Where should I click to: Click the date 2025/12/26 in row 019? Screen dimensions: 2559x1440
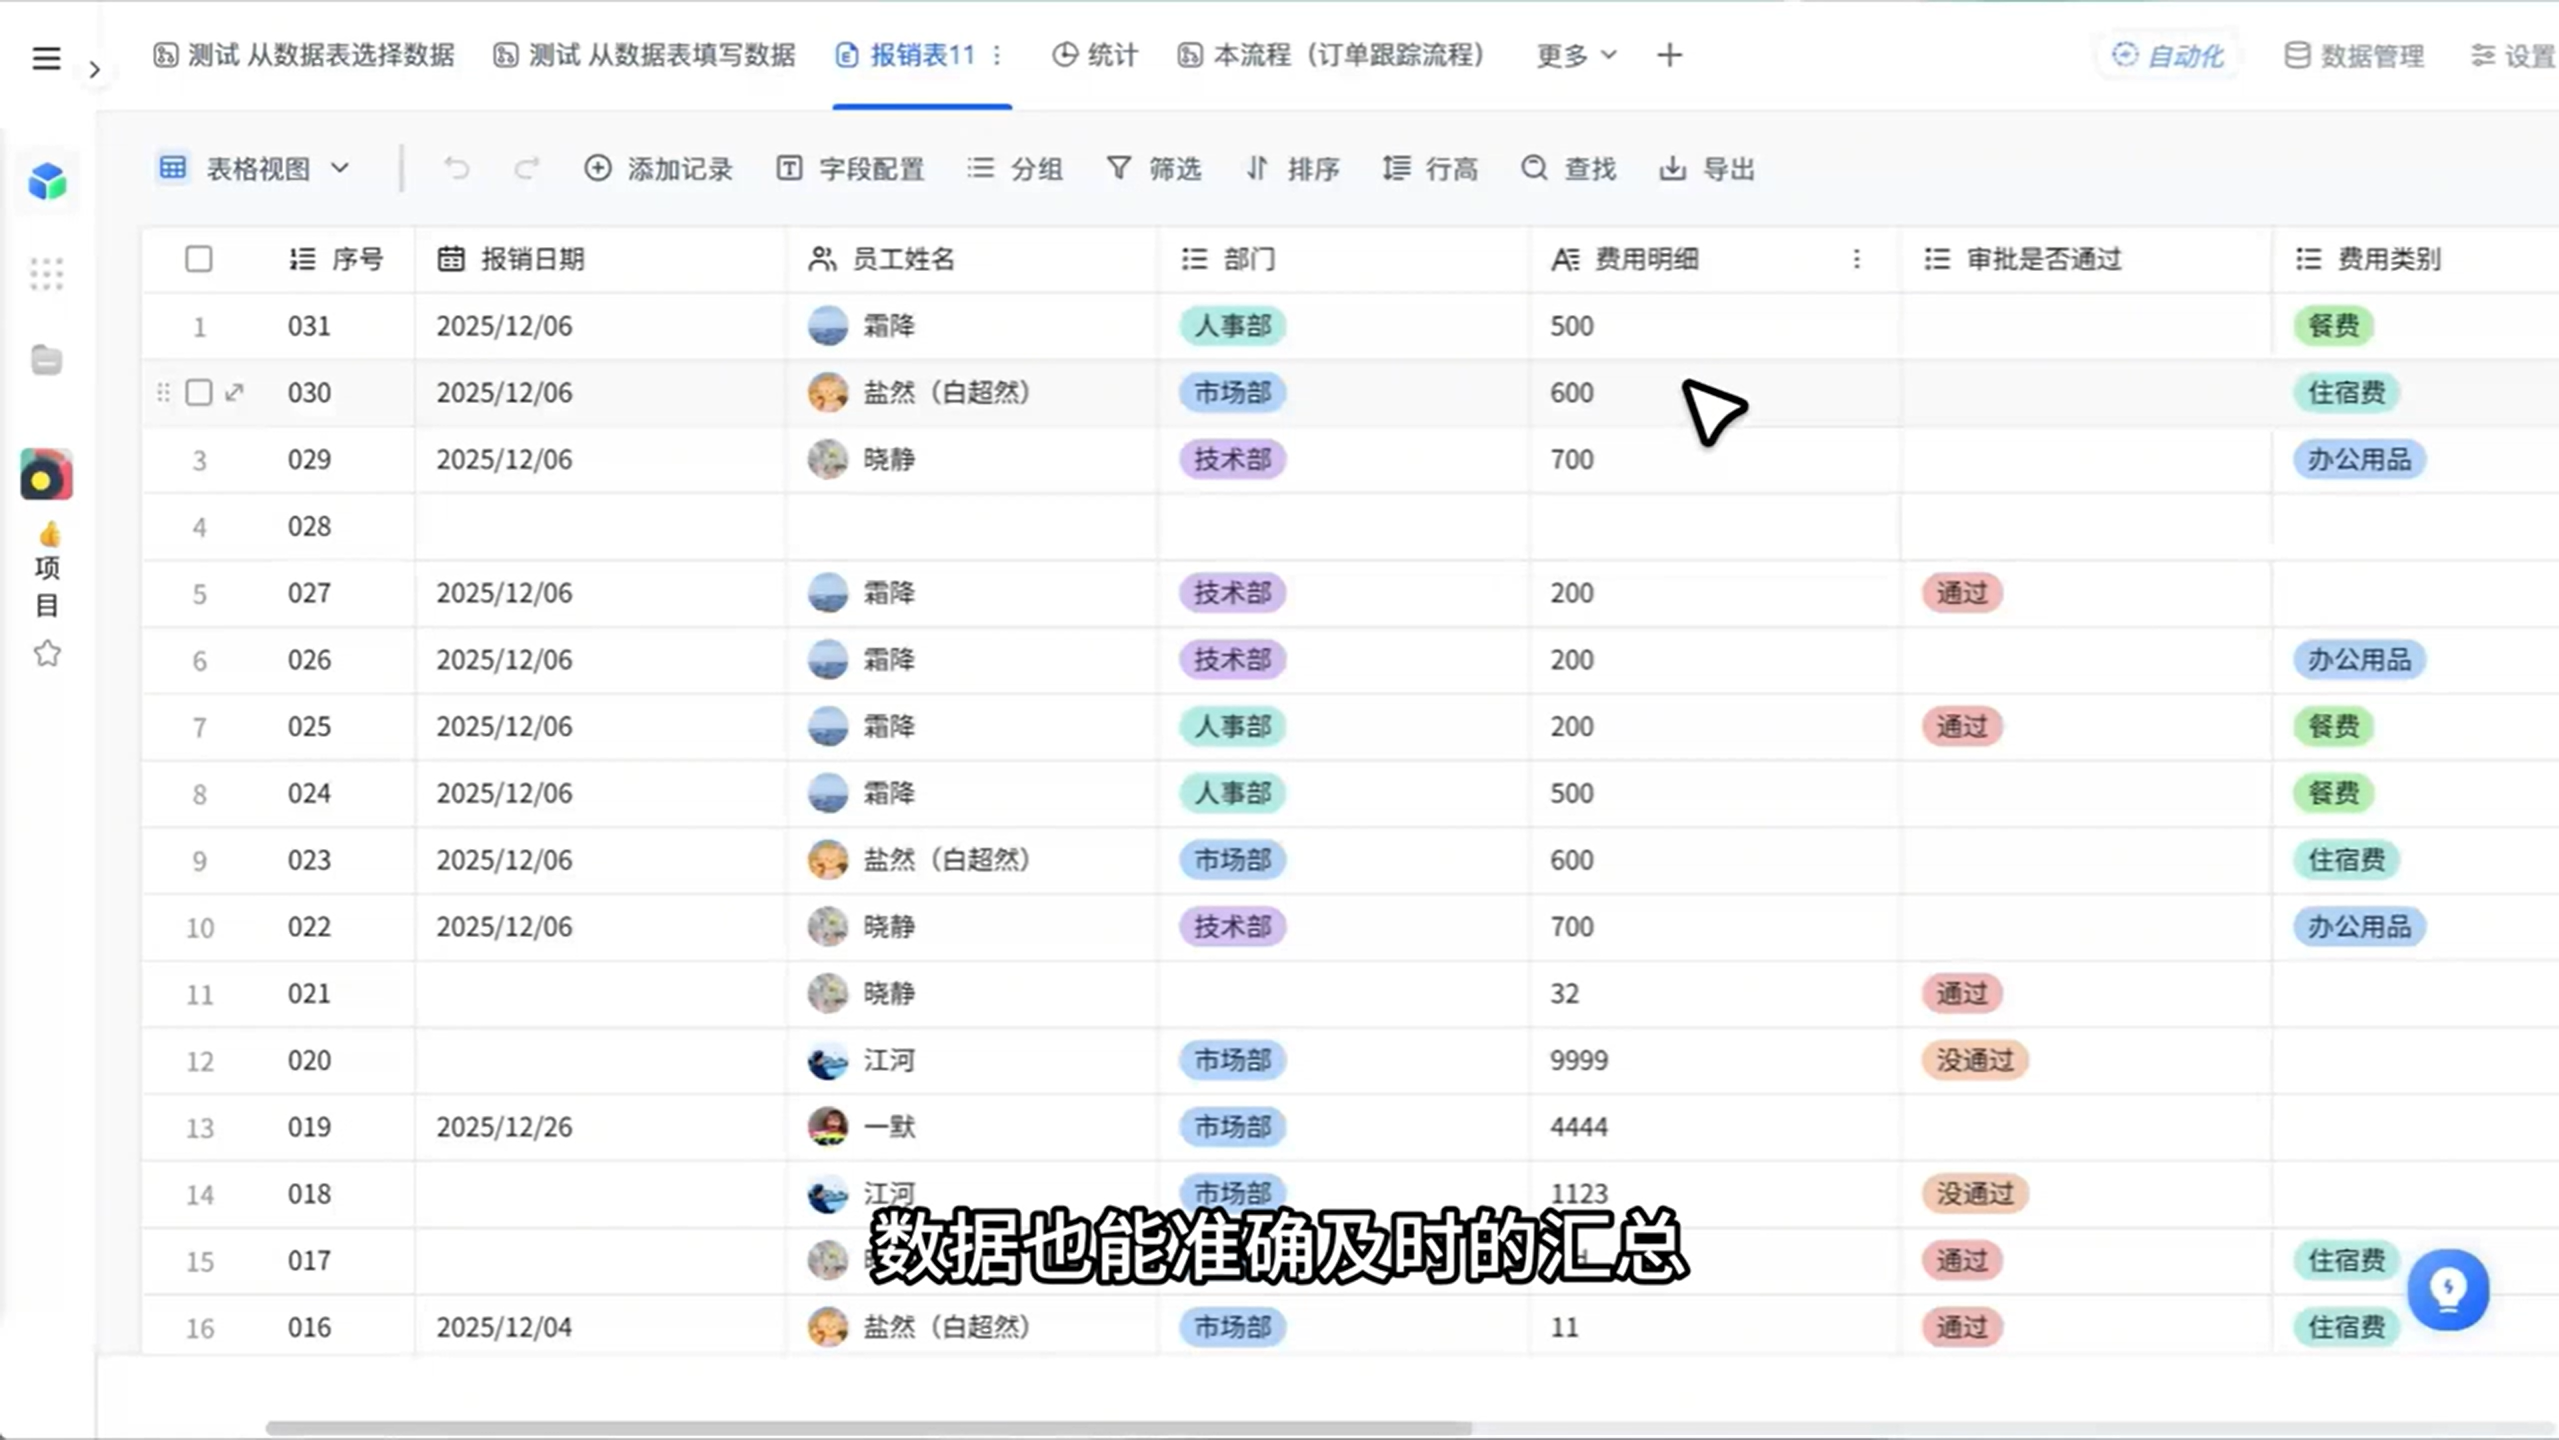(x=504, y=1127)
